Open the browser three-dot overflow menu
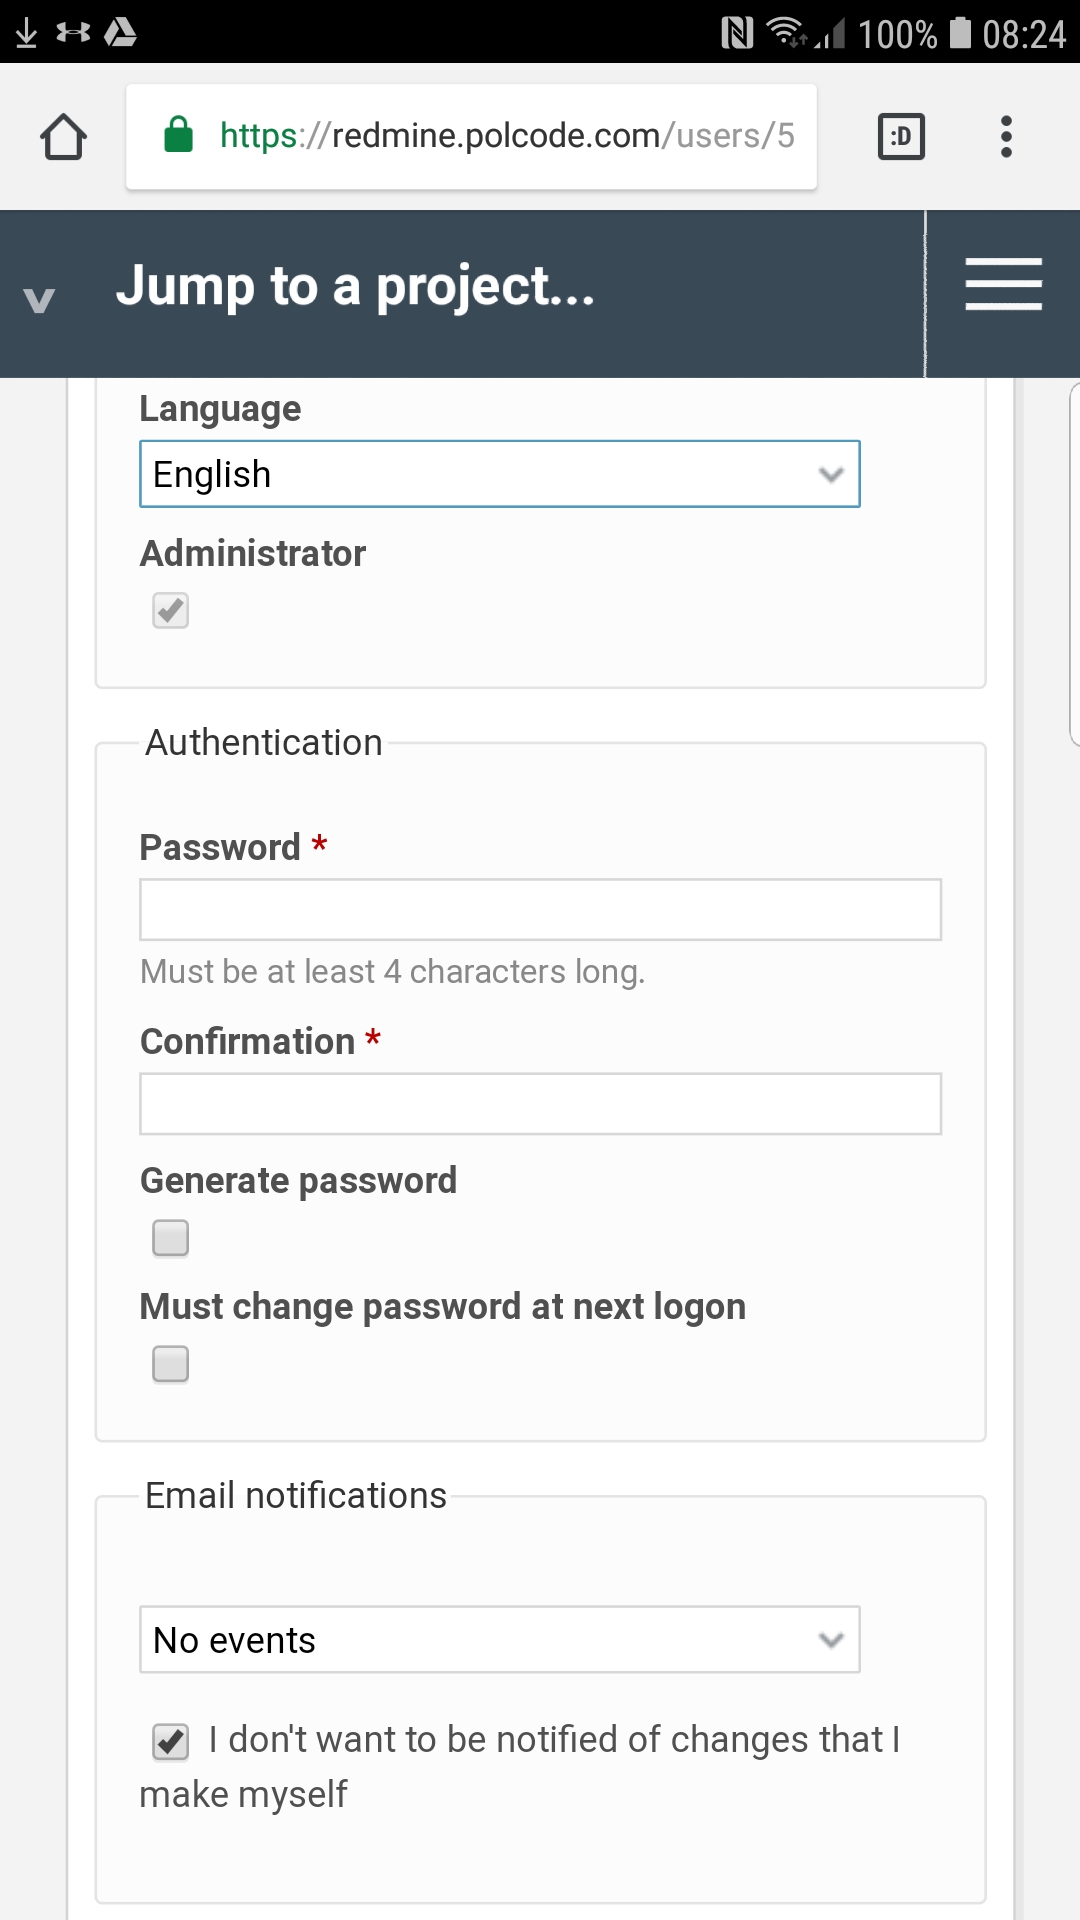Screen dimensions: 1080x1920 1006,137
